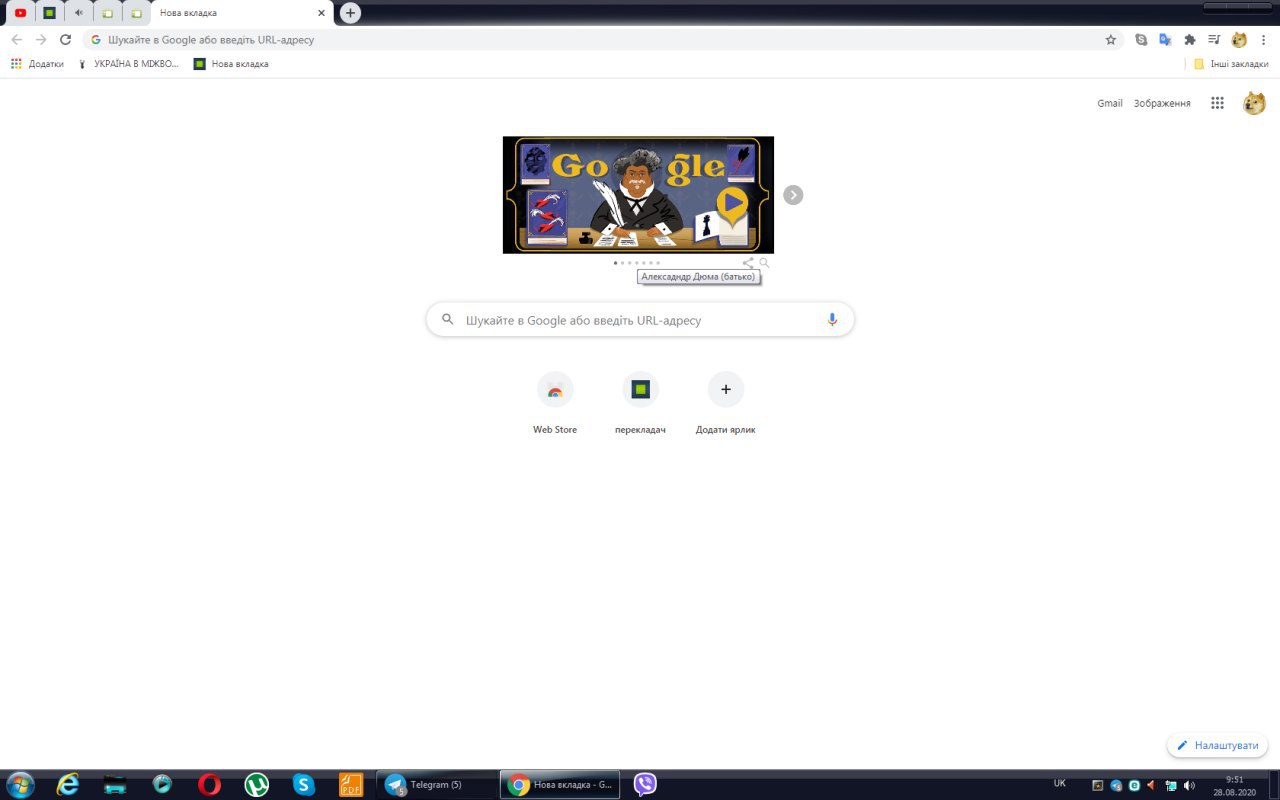Open the Skype extension in the toolbar
Viewport: 1280px width, 800px height.
[x=1142, y=40]
